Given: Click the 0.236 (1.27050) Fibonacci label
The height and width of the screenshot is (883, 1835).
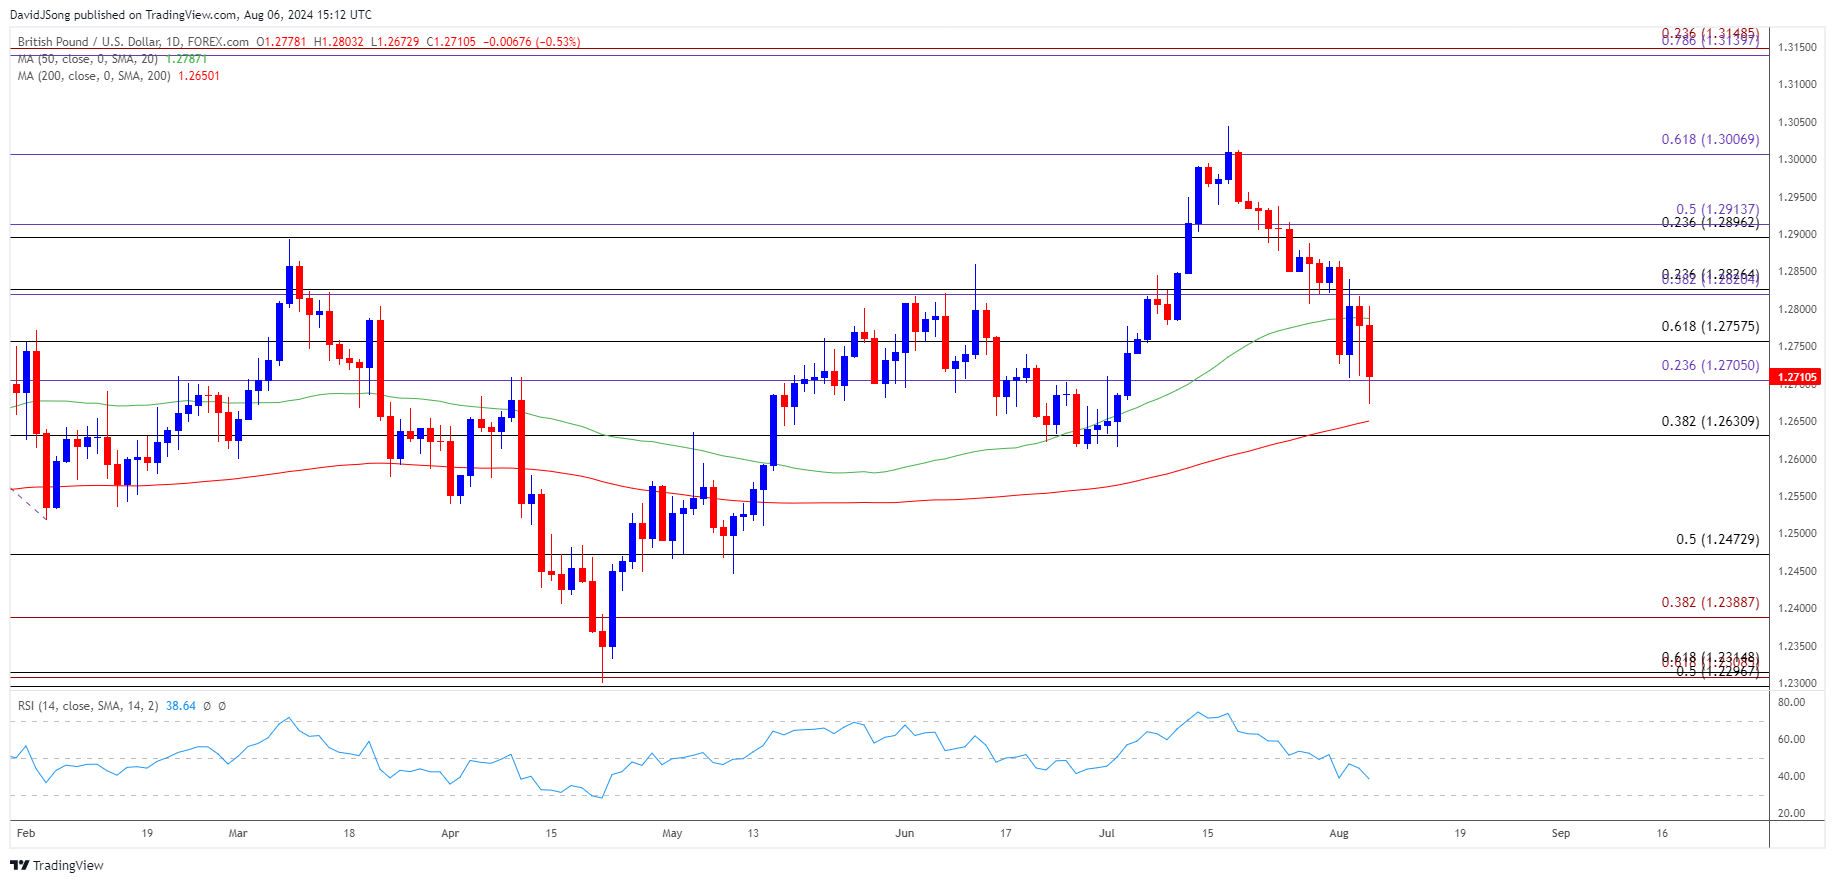Looking at the screenshot, I should 1710,366.
